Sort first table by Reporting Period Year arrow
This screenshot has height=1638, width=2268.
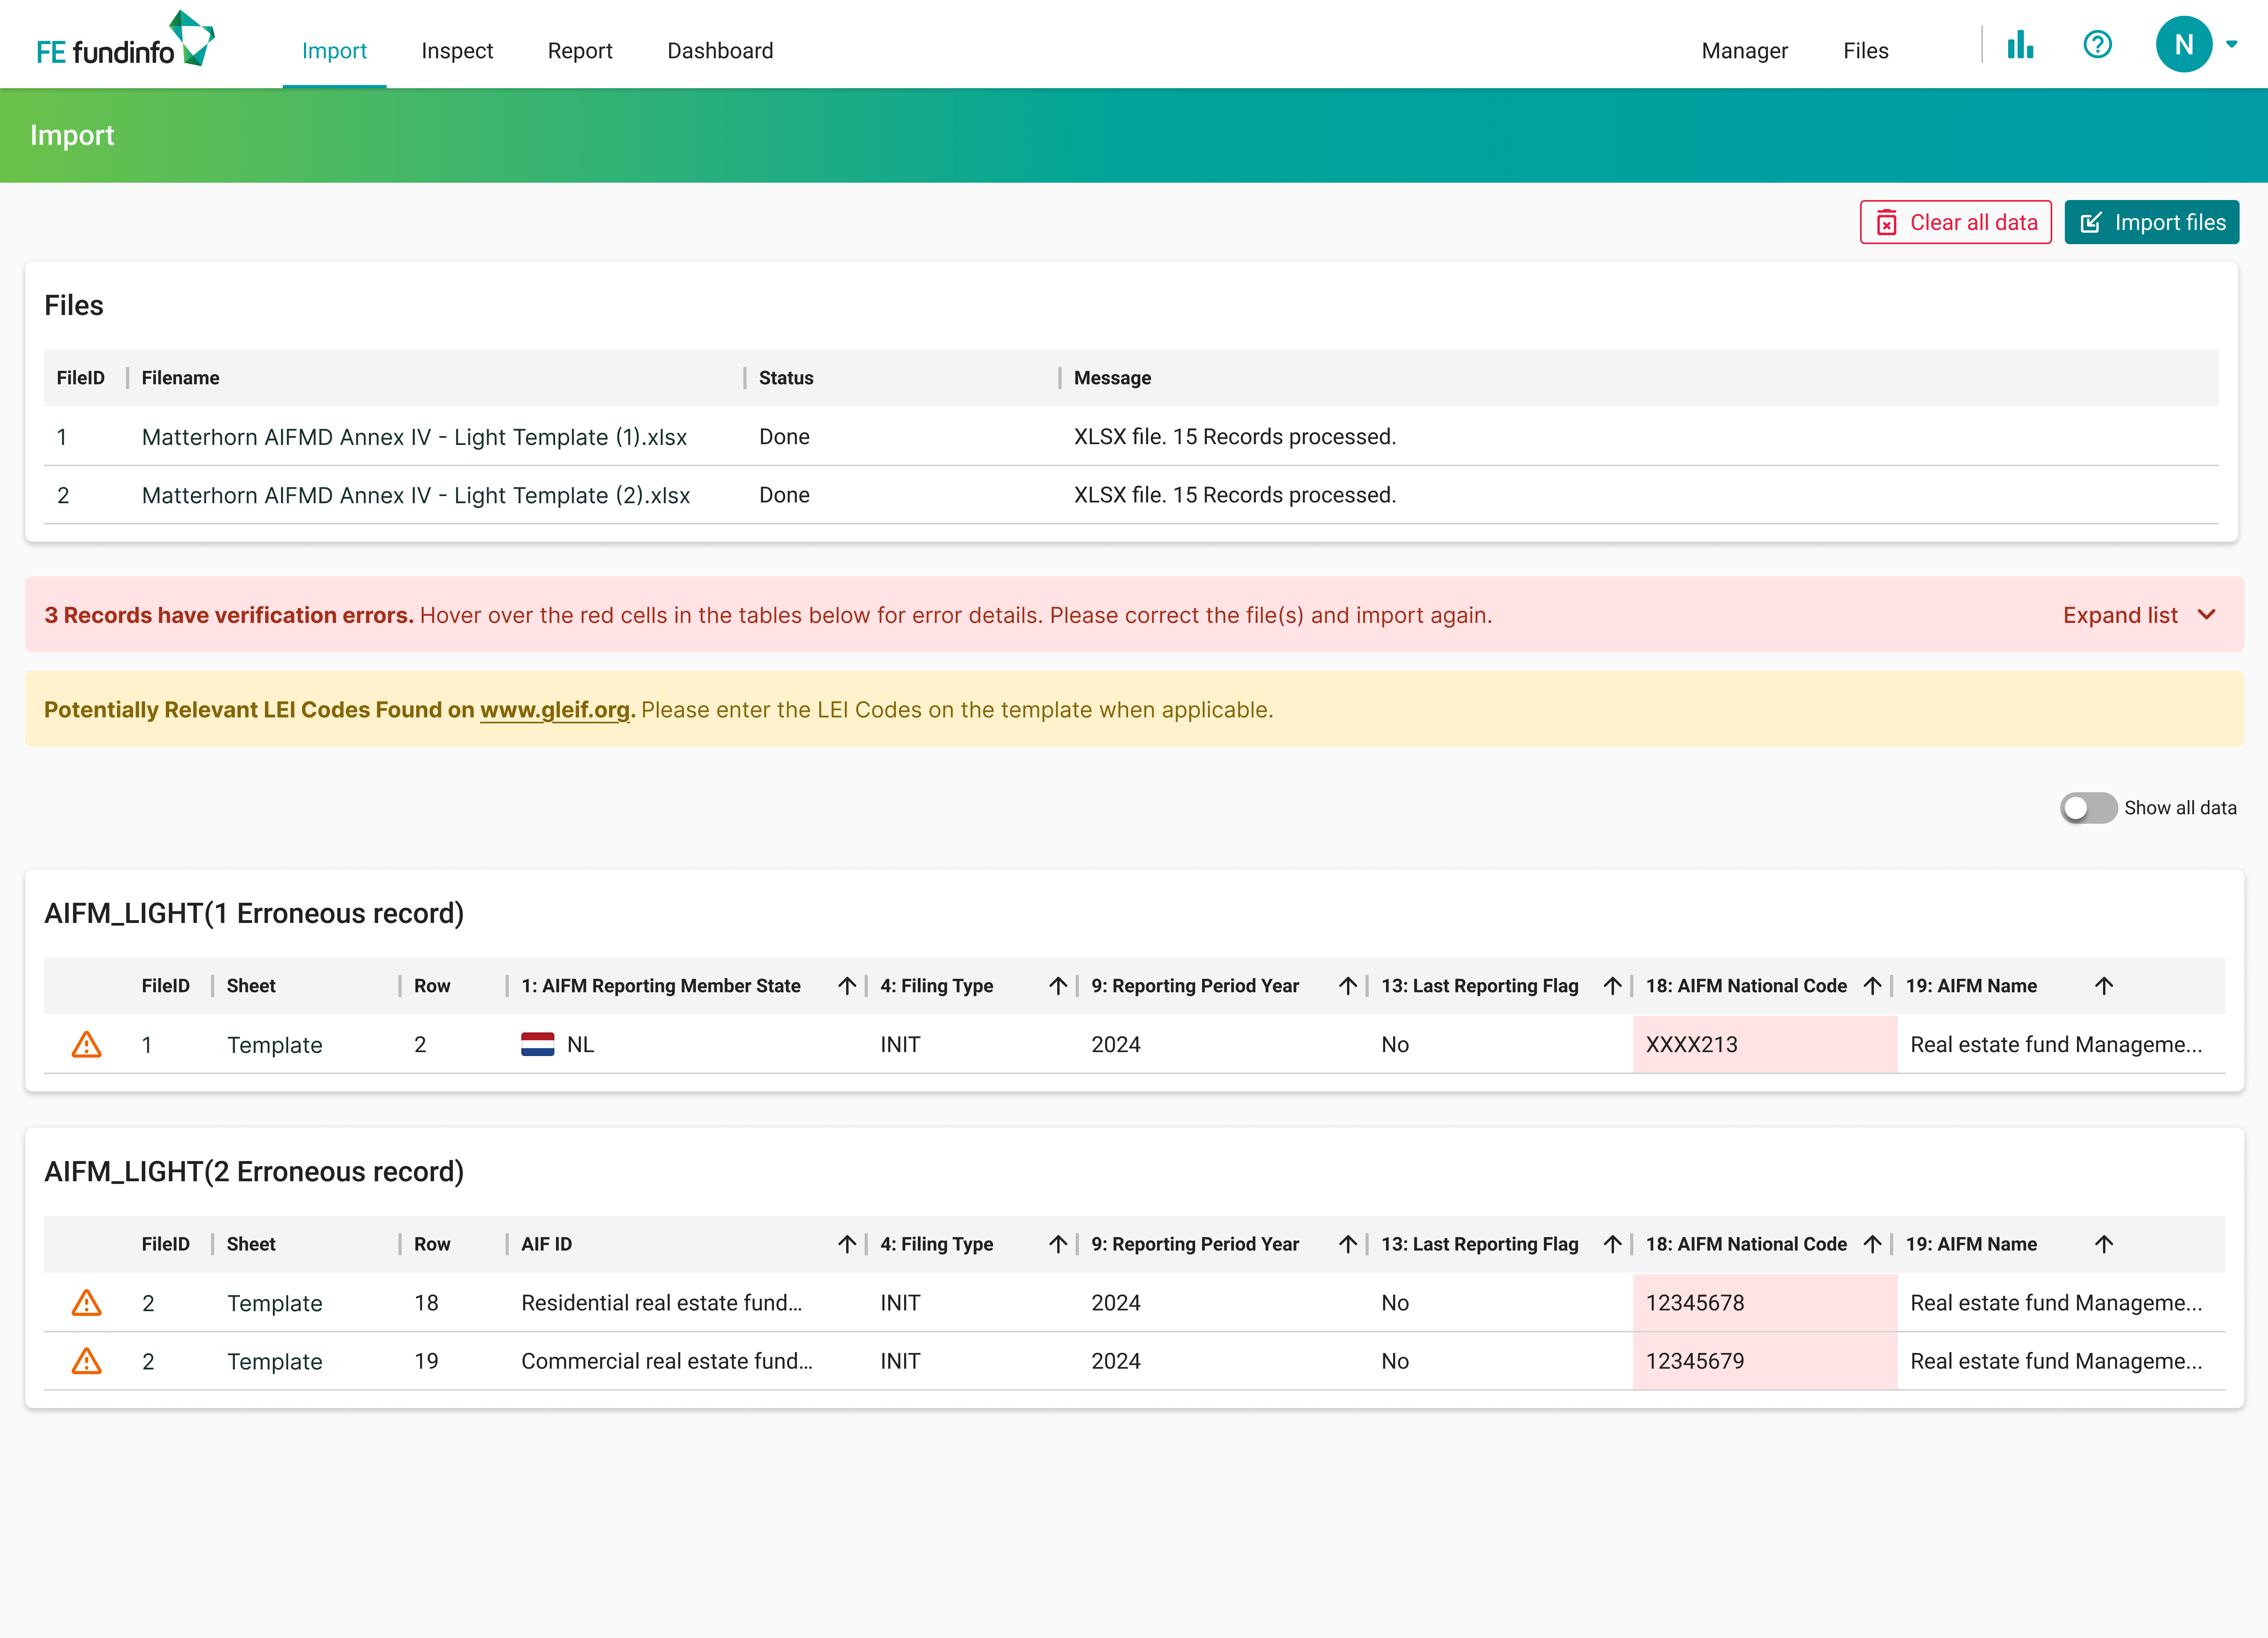click(1348, 986)
